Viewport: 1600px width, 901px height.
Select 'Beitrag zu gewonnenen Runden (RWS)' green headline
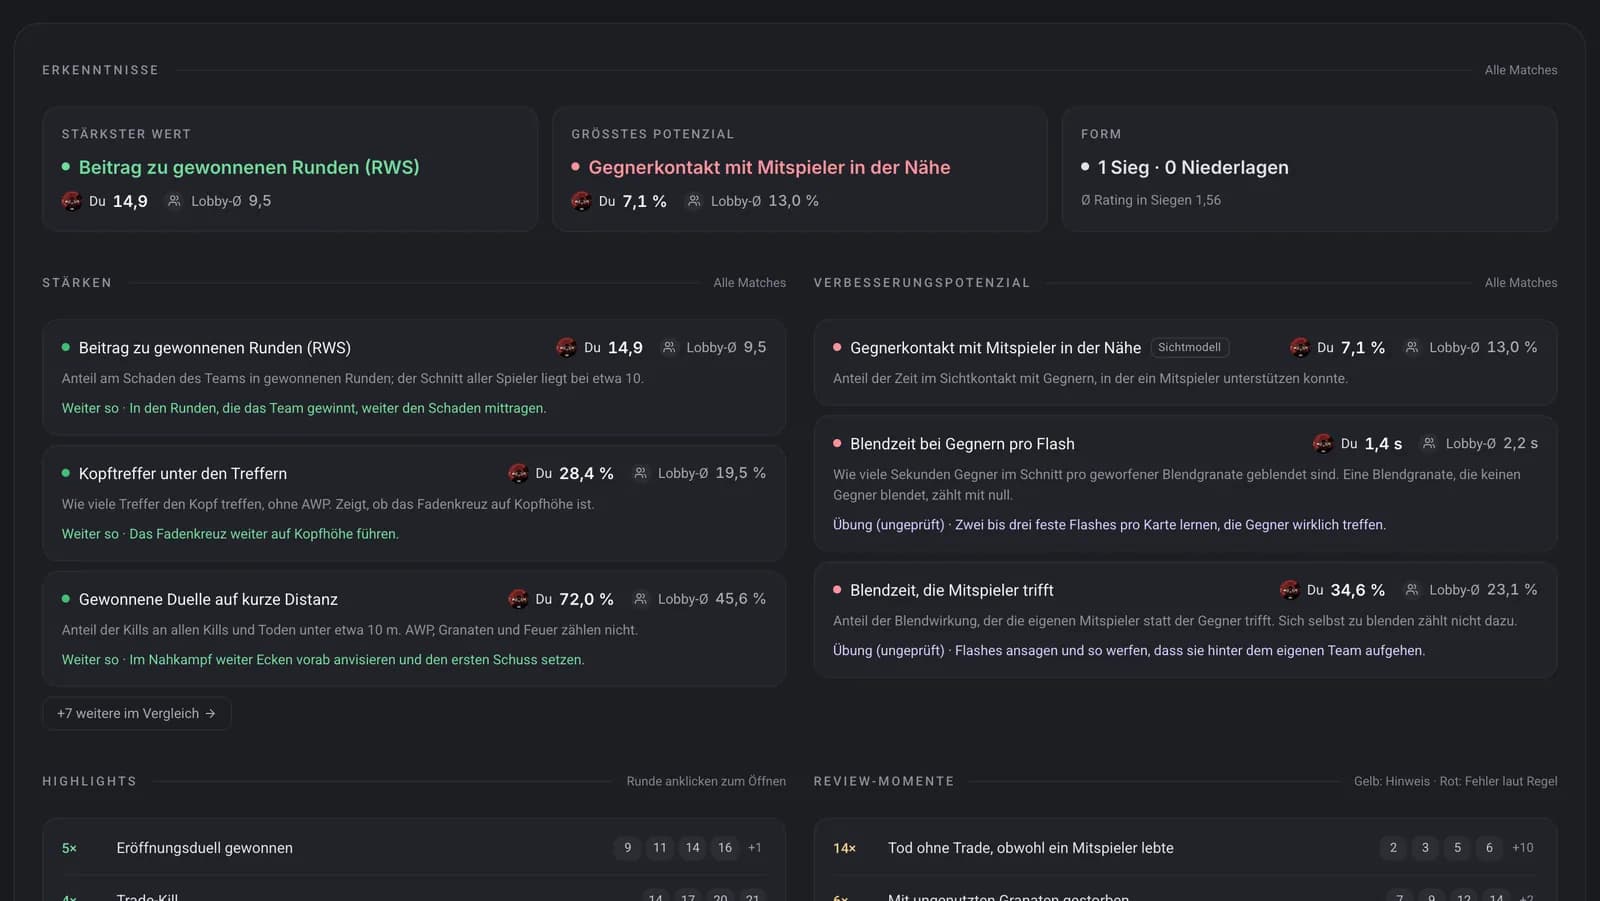pyautogui.click(x=249, y=167)
